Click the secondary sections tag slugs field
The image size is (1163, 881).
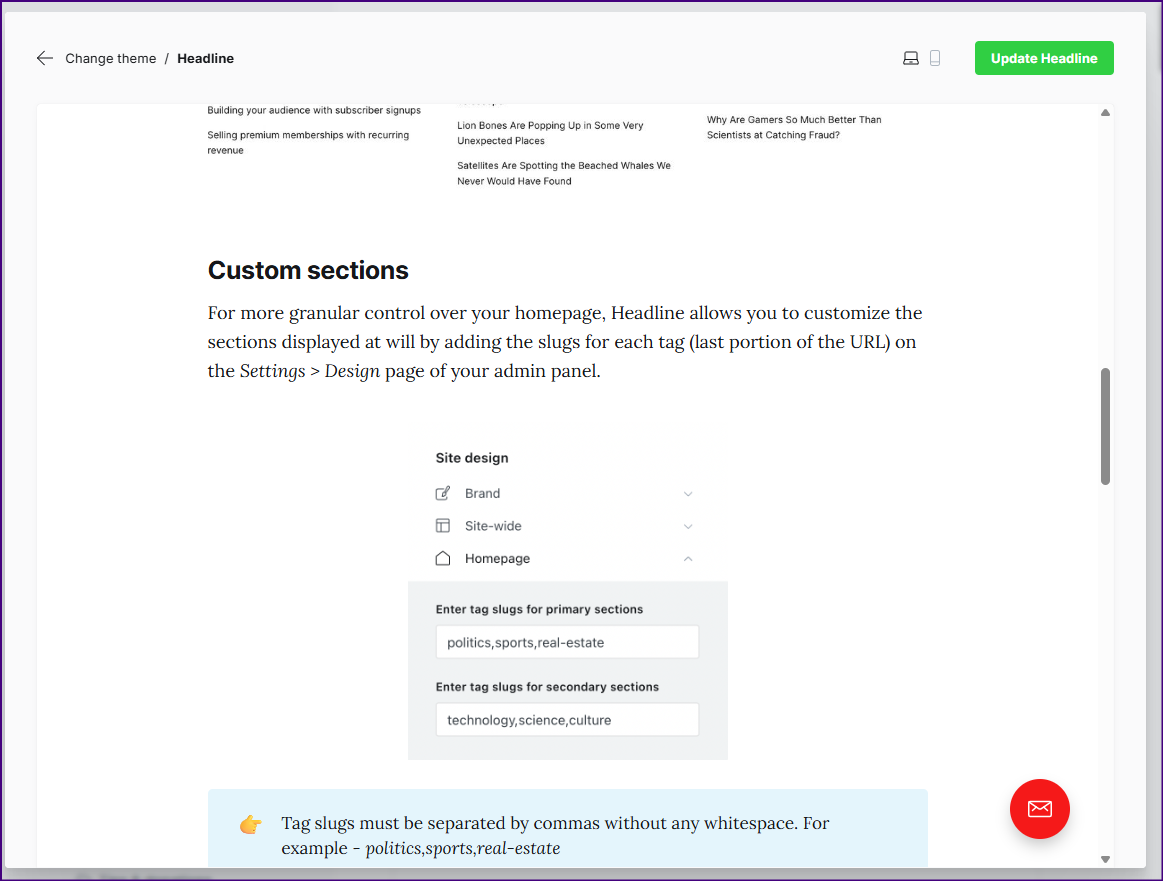(x=567, y=720)
